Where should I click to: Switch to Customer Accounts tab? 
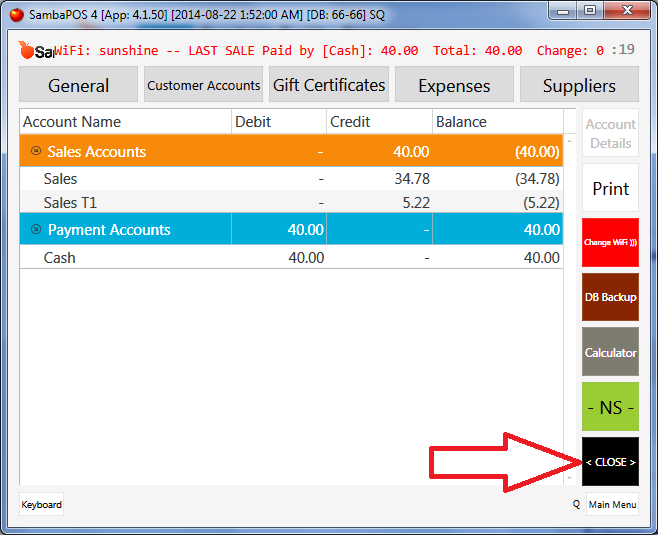(204, 84)
